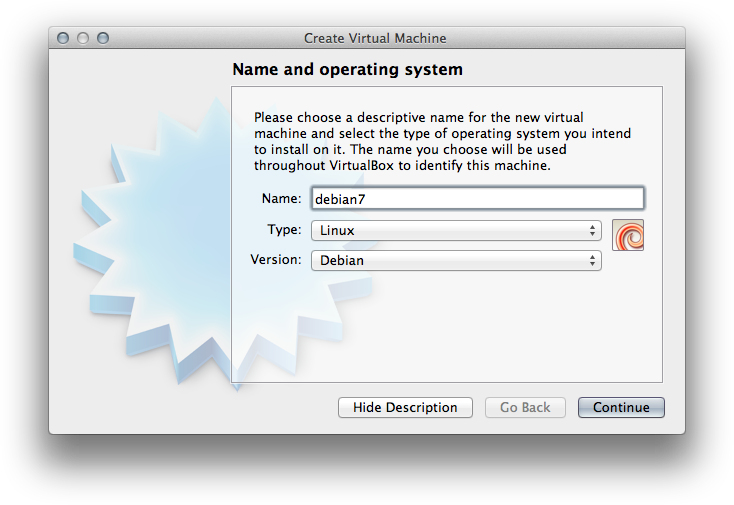Image resolution: width=734 pixels, height=505 pixels.
Task: Click the 'Create Virtual Machine' title text
Action: click(375, 38)
